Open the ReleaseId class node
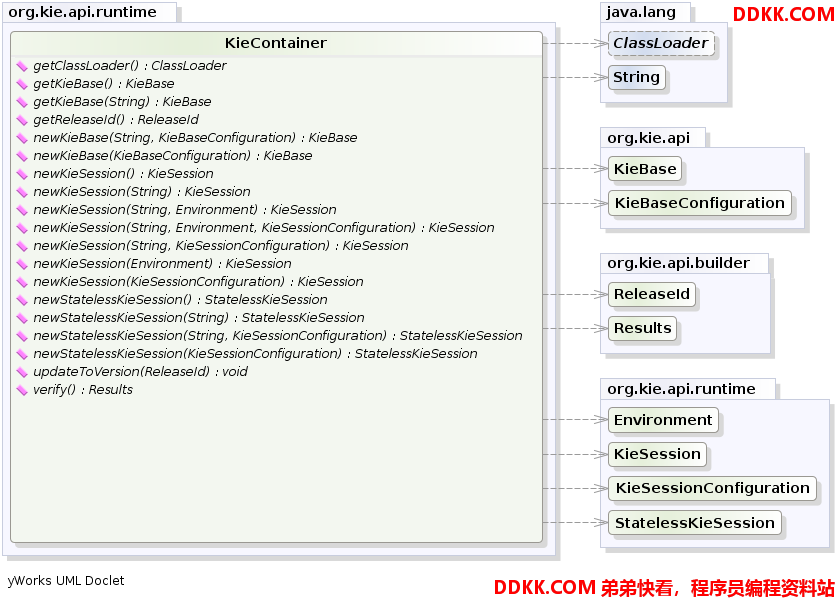Screen dimensions: 837x598 click(652, 294)
